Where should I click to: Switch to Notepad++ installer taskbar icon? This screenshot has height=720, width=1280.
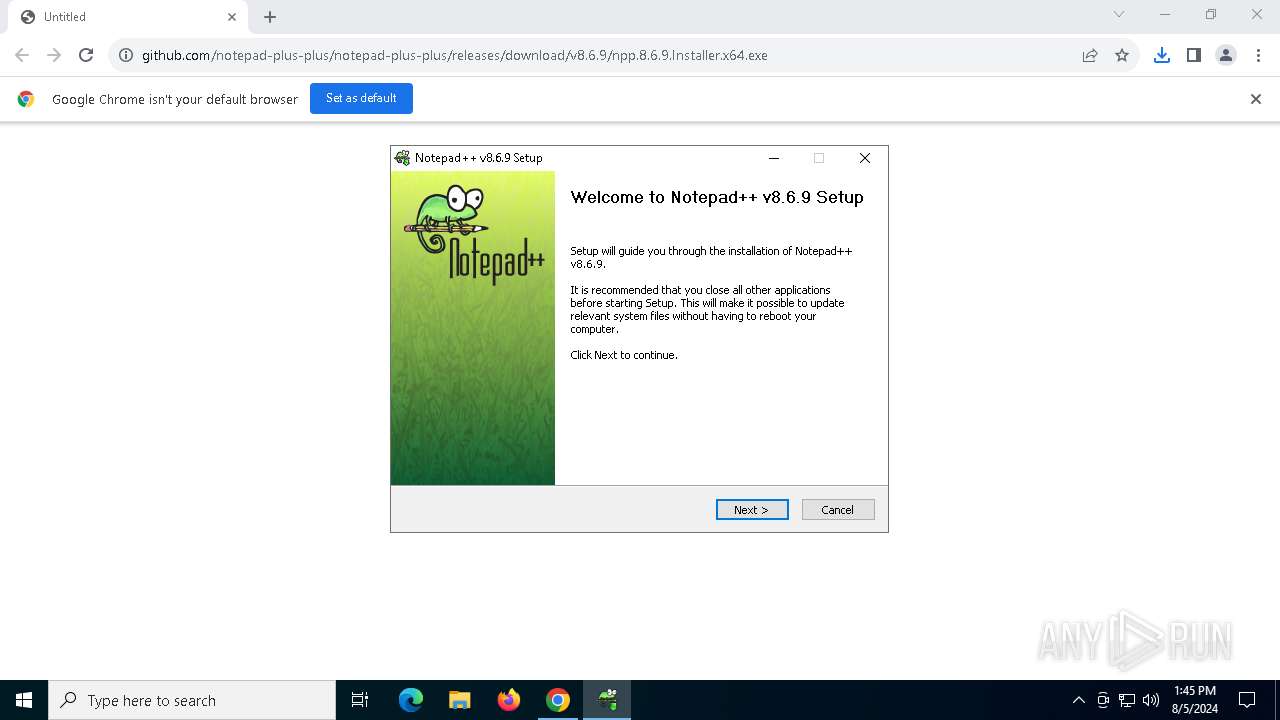click(607, 700)
